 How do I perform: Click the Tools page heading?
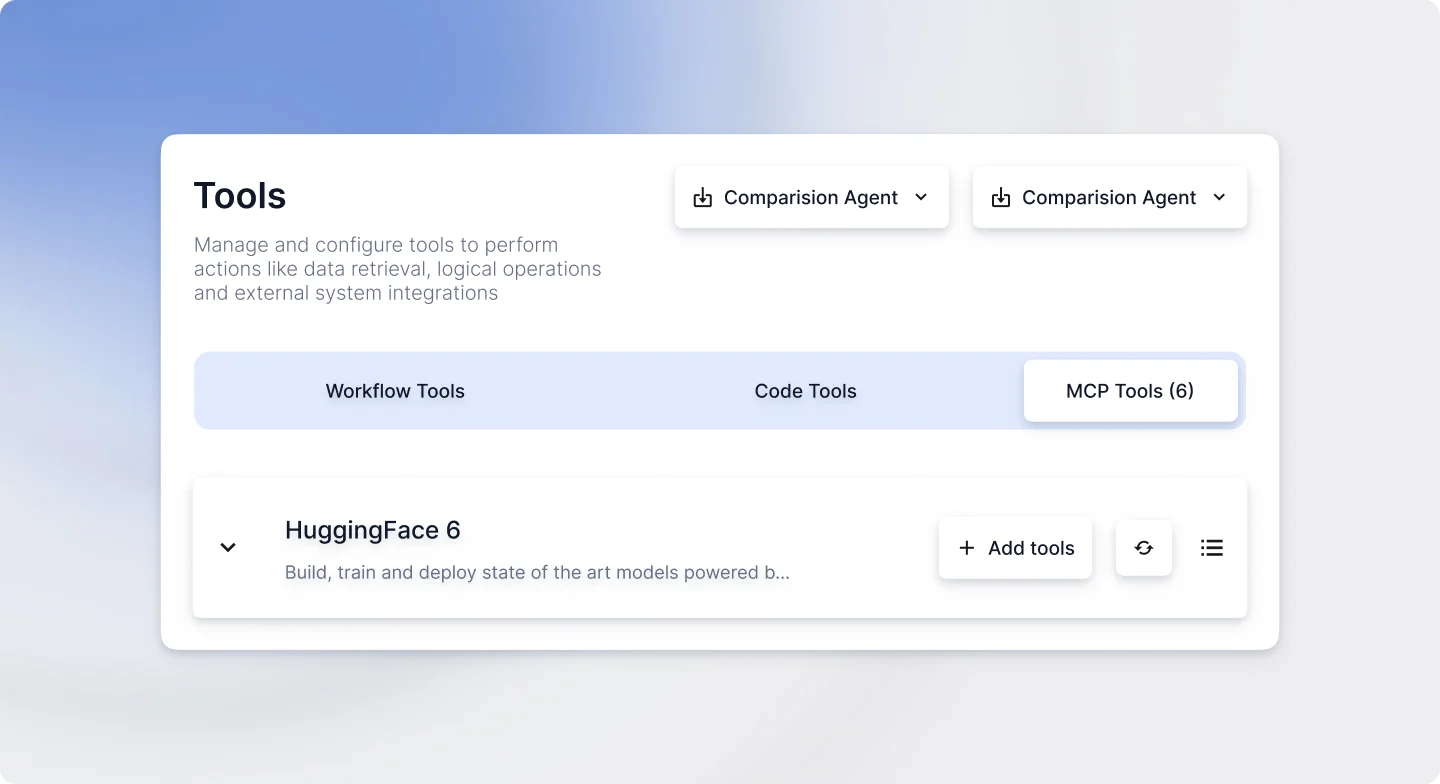[240, 196]
